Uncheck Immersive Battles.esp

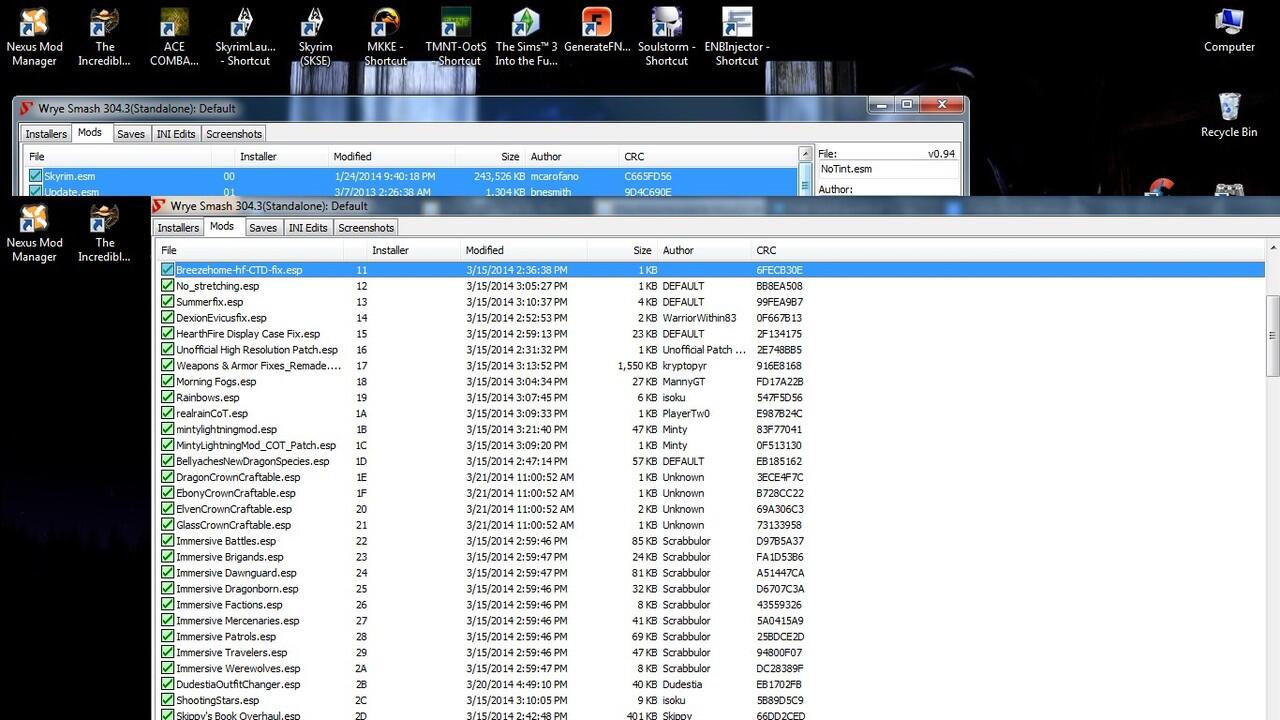tap(168, 541)
